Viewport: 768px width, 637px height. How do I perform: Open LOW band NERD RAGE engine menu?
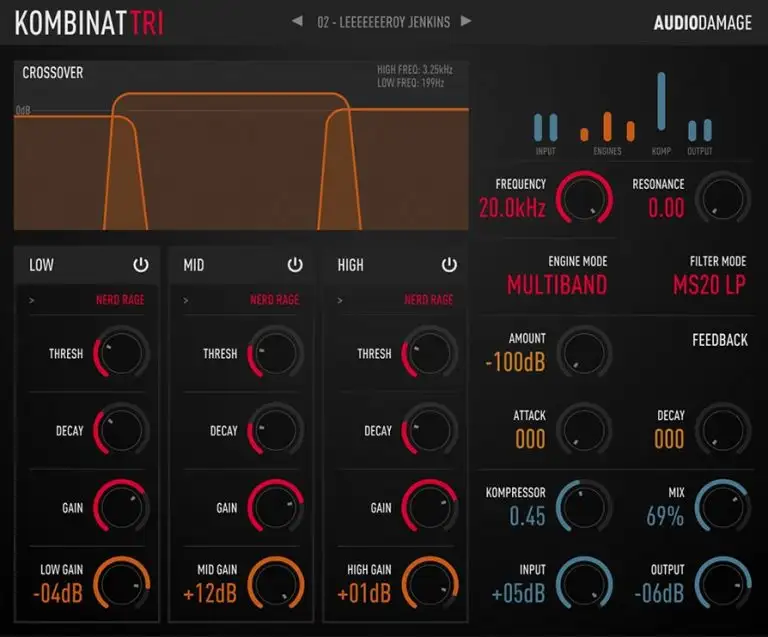click(120, 300)
